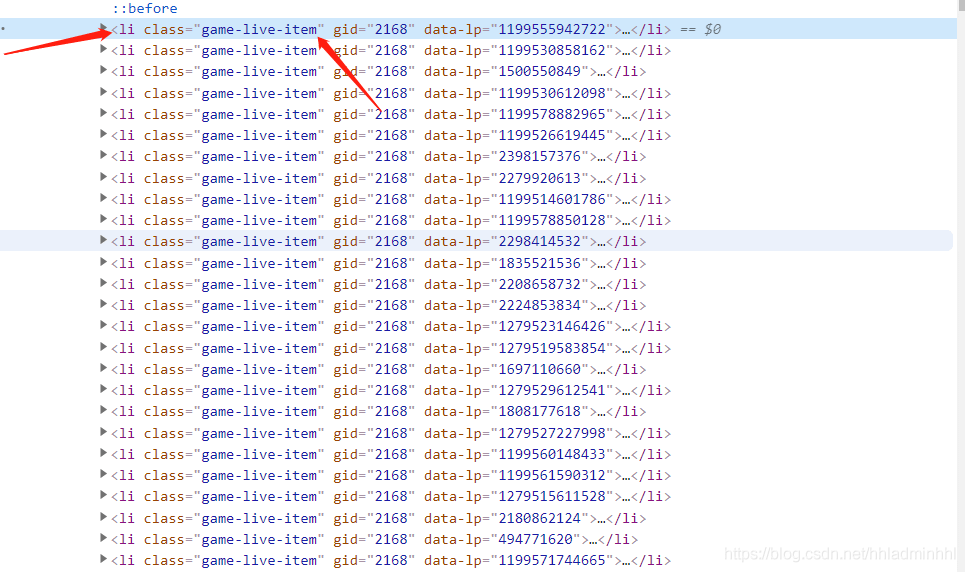965x572 pixels.
Task: Select the li row with data-lp 1279527227998
Action: [391, 433]
